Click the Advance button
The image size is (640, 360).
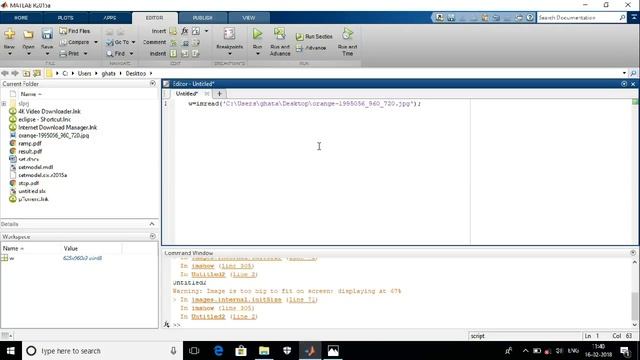(x=311, y=48)
